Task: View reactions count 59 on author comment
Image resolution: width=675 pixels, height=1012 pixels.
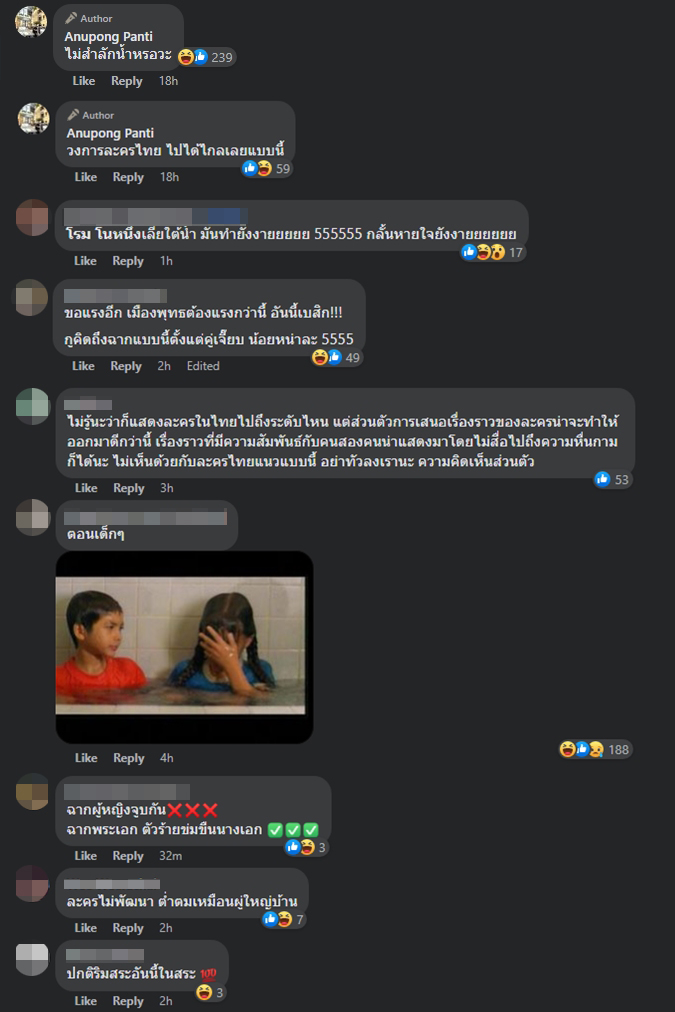Action: point(267,168)
